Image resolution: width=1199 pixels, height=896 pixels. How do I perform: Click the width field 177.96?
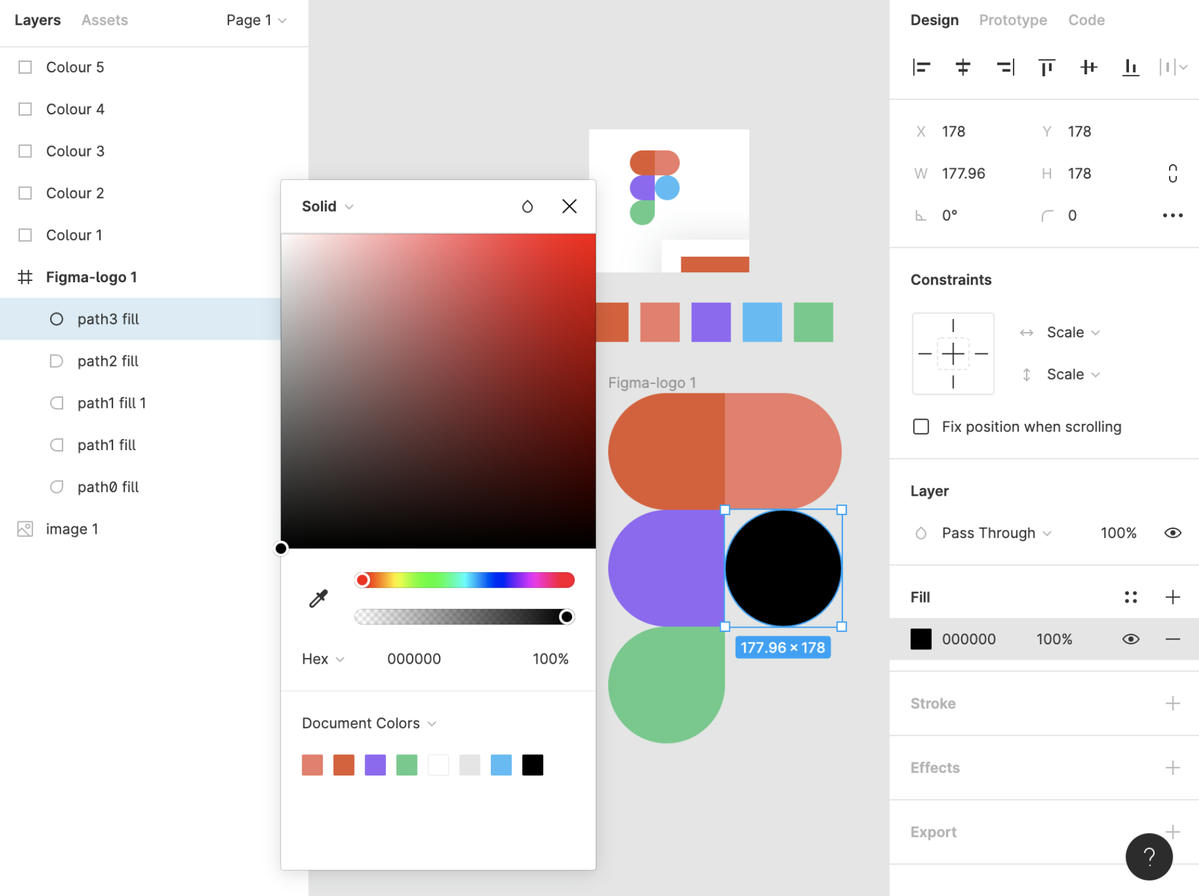pyautogui.click(x=963, y=174)
